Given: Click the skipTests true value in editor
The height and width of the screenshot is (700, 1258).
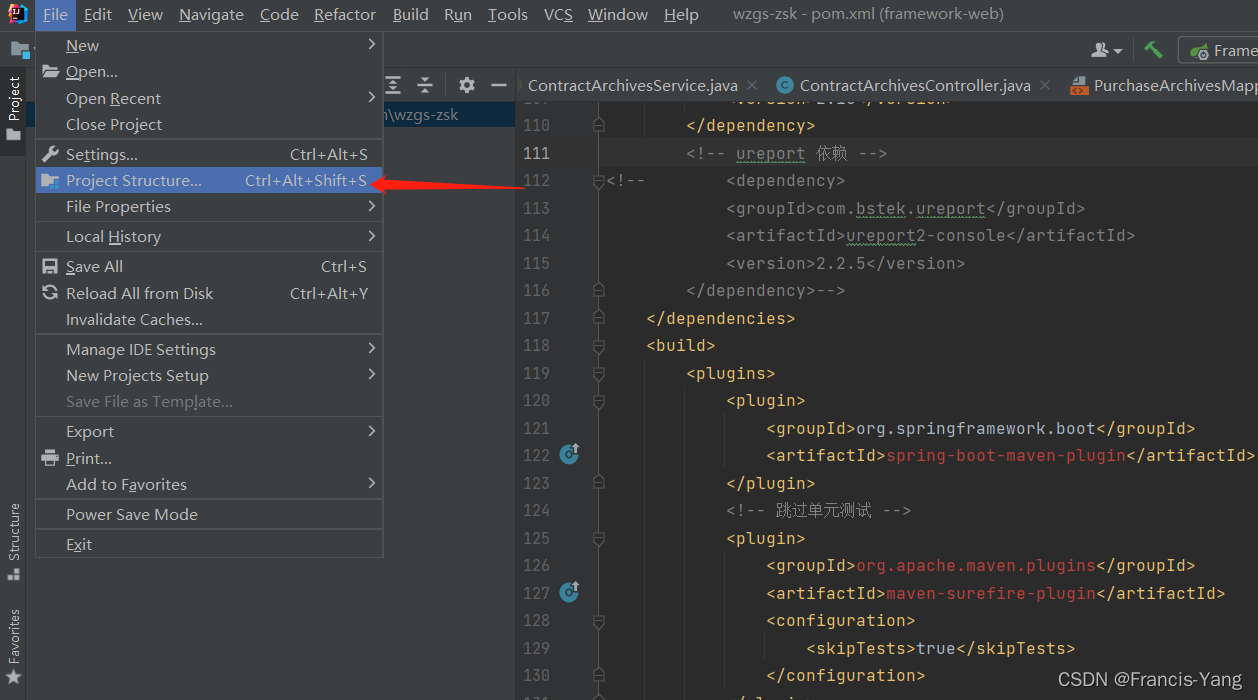Looking at the screenshot, I should coord(936,648).
